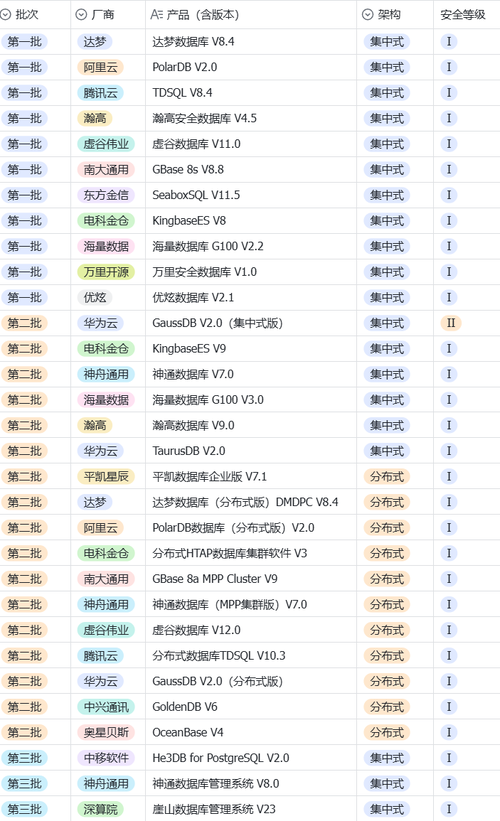Click the 批次 column select-type icon
Image resolution: width=500 pixels, height=821 pixels.
coord(6,15)
